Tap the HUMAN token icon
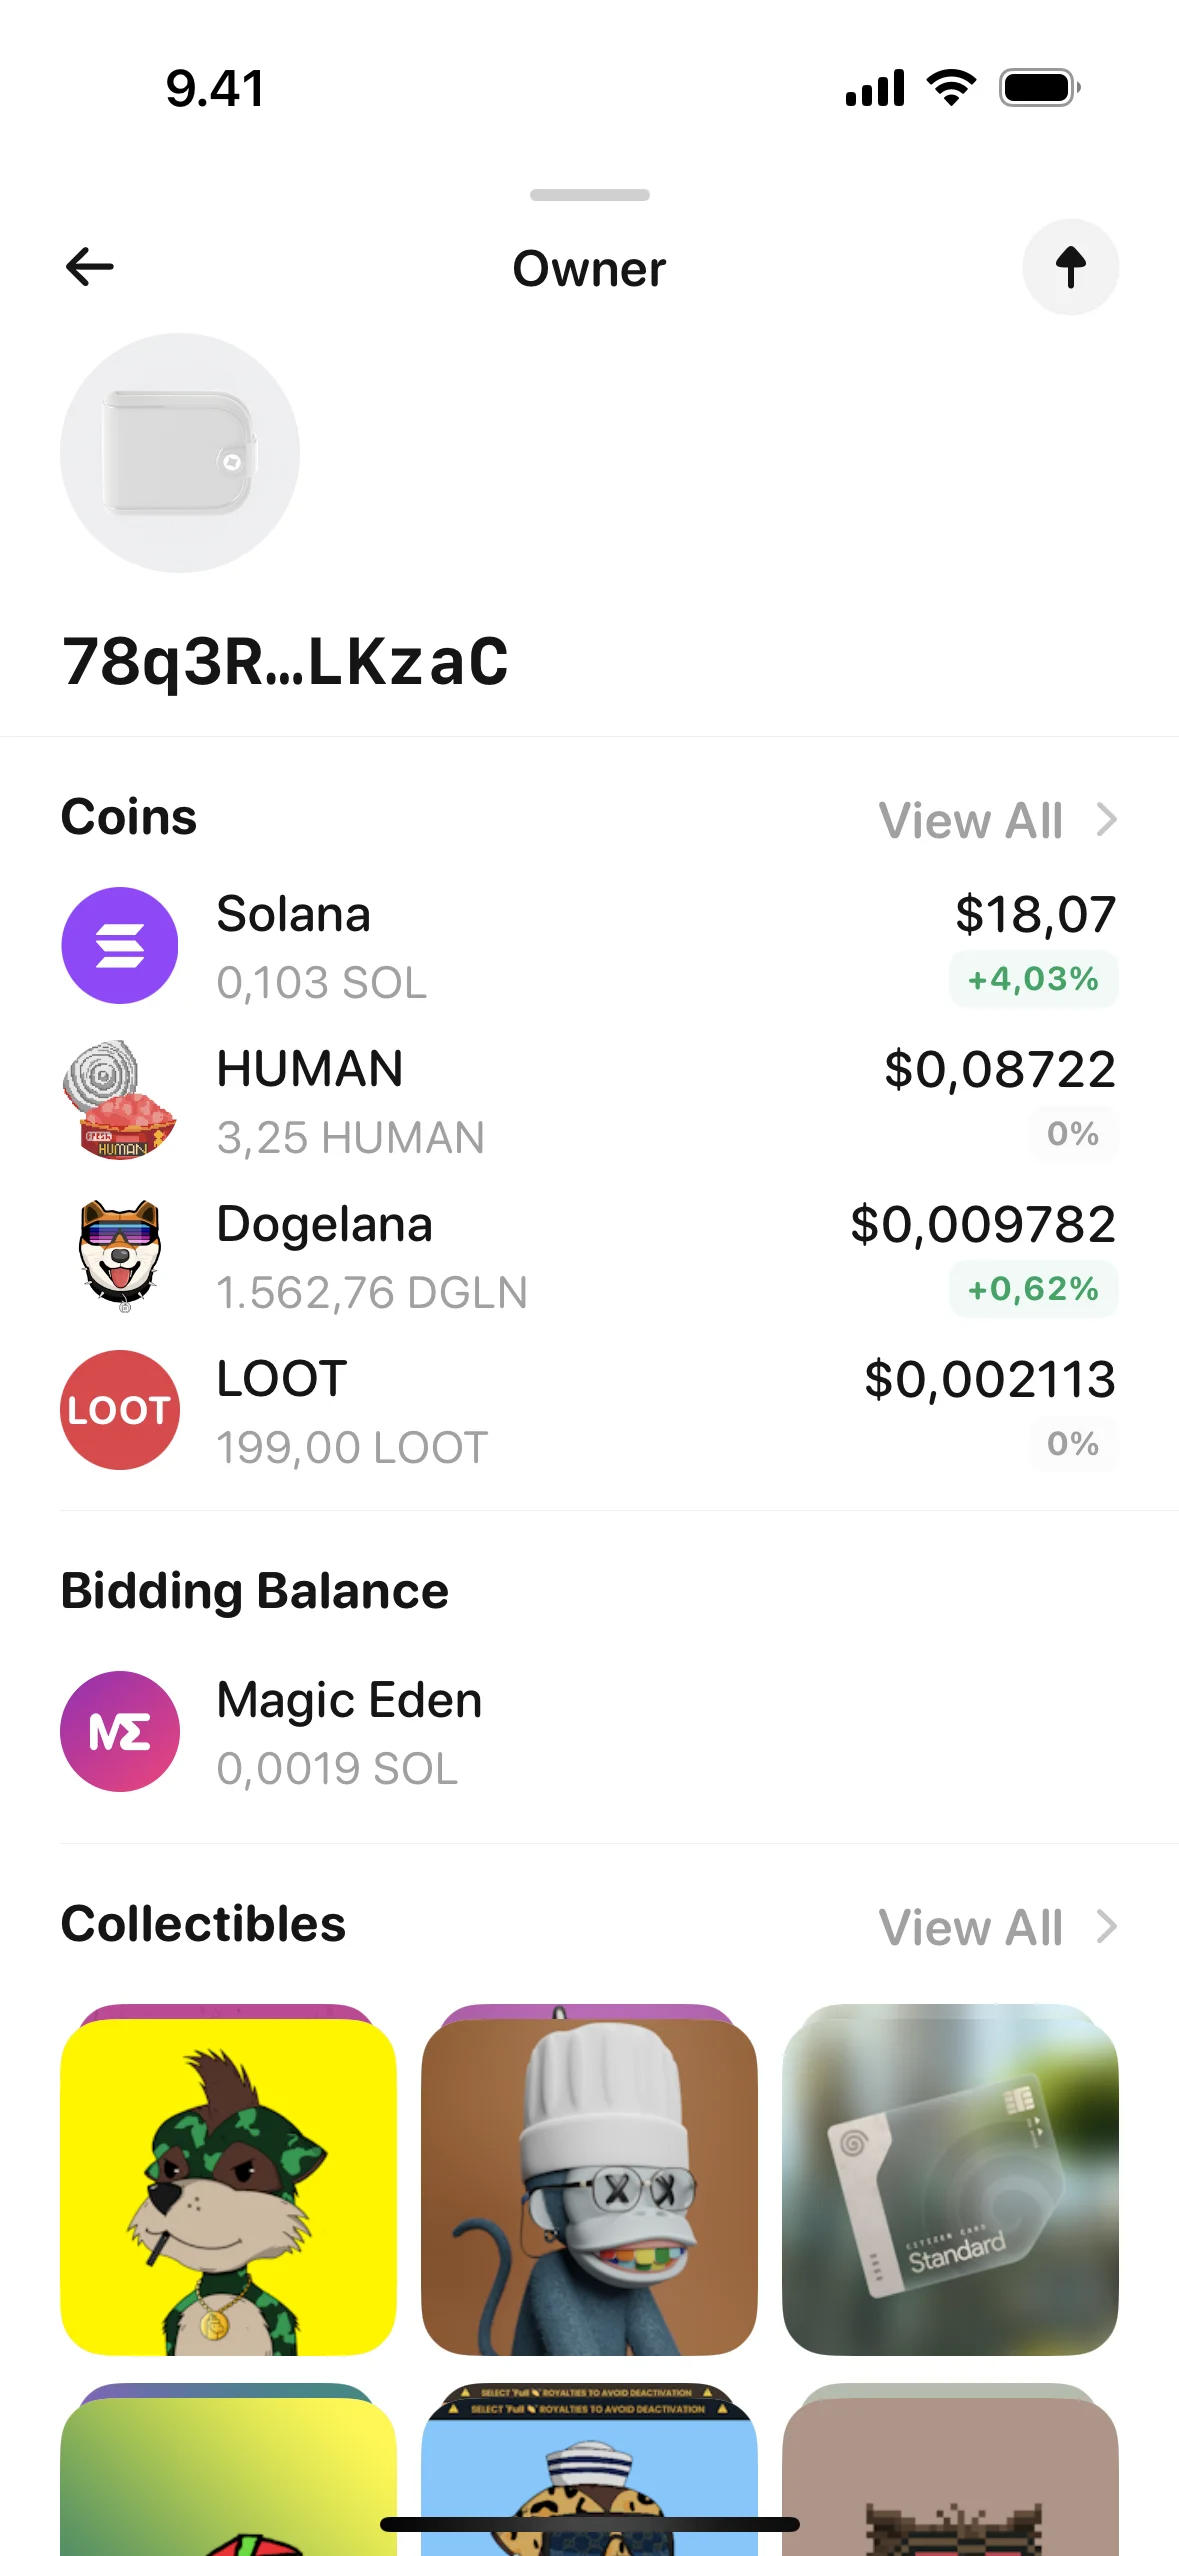The image size is (1179, 2556). [x=120, y=1100]
